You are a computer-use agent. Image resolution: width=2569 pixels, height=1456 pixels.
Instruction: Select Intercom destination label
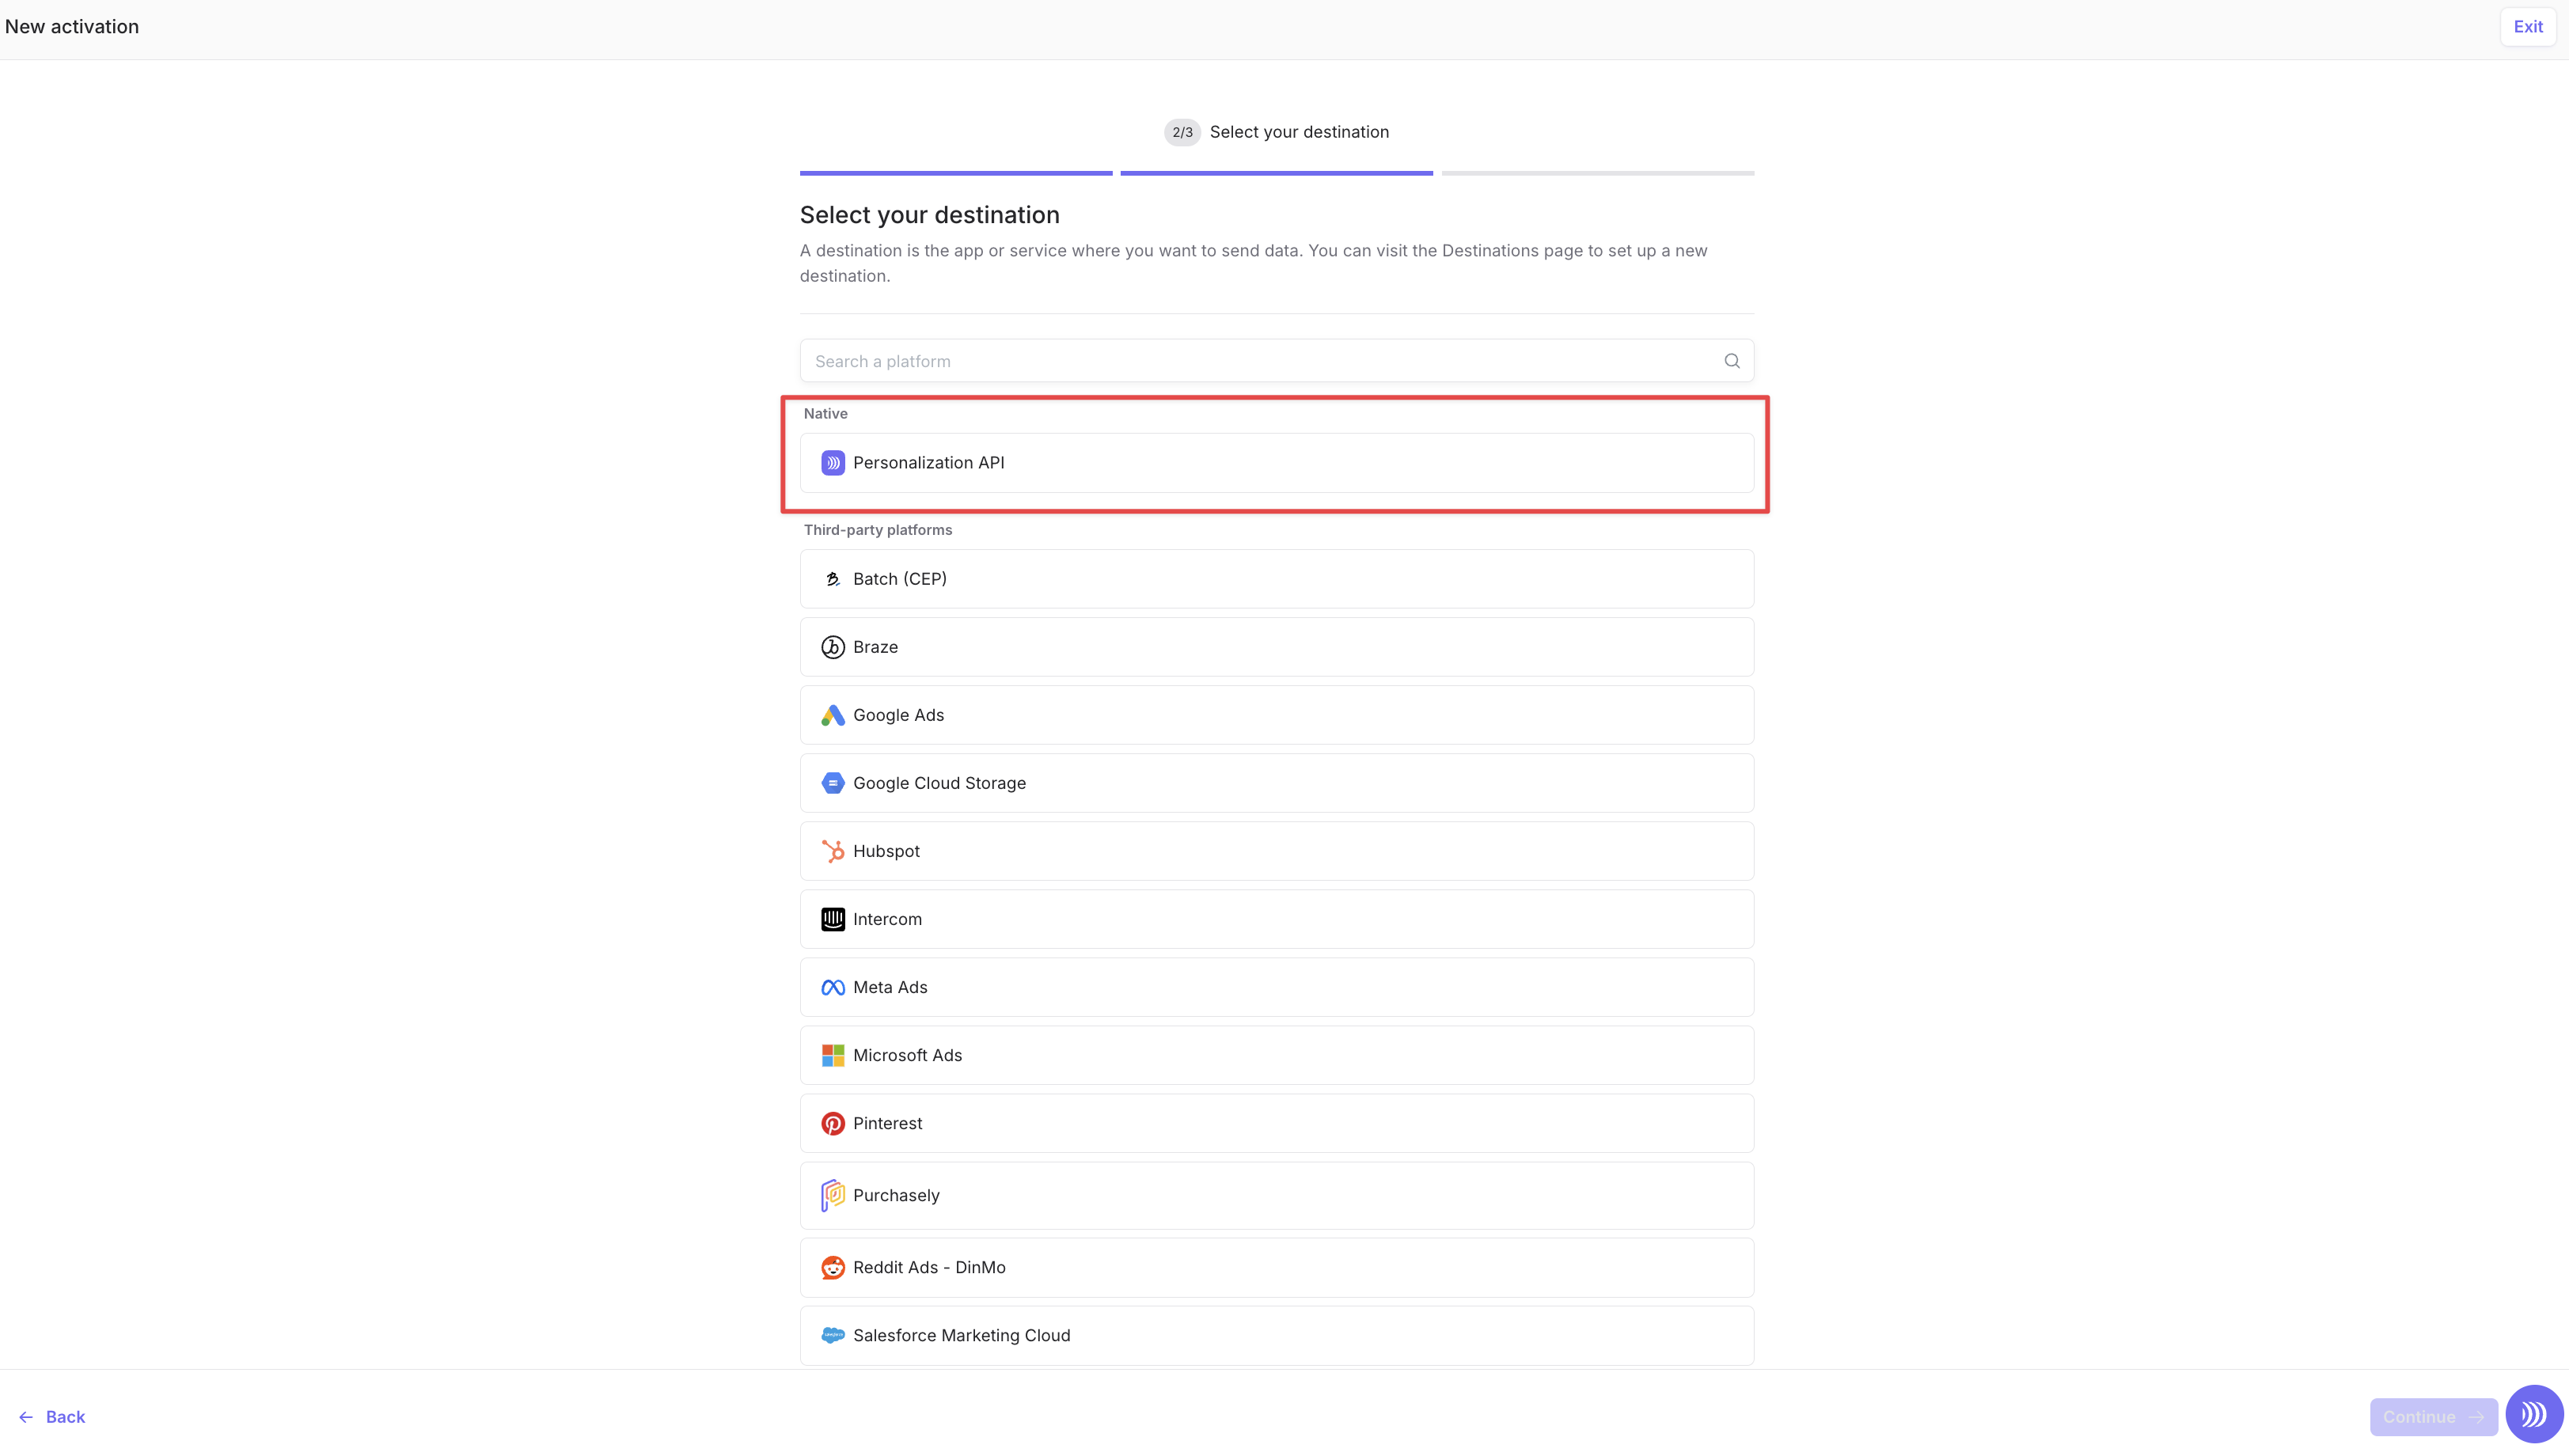(887, 919)
